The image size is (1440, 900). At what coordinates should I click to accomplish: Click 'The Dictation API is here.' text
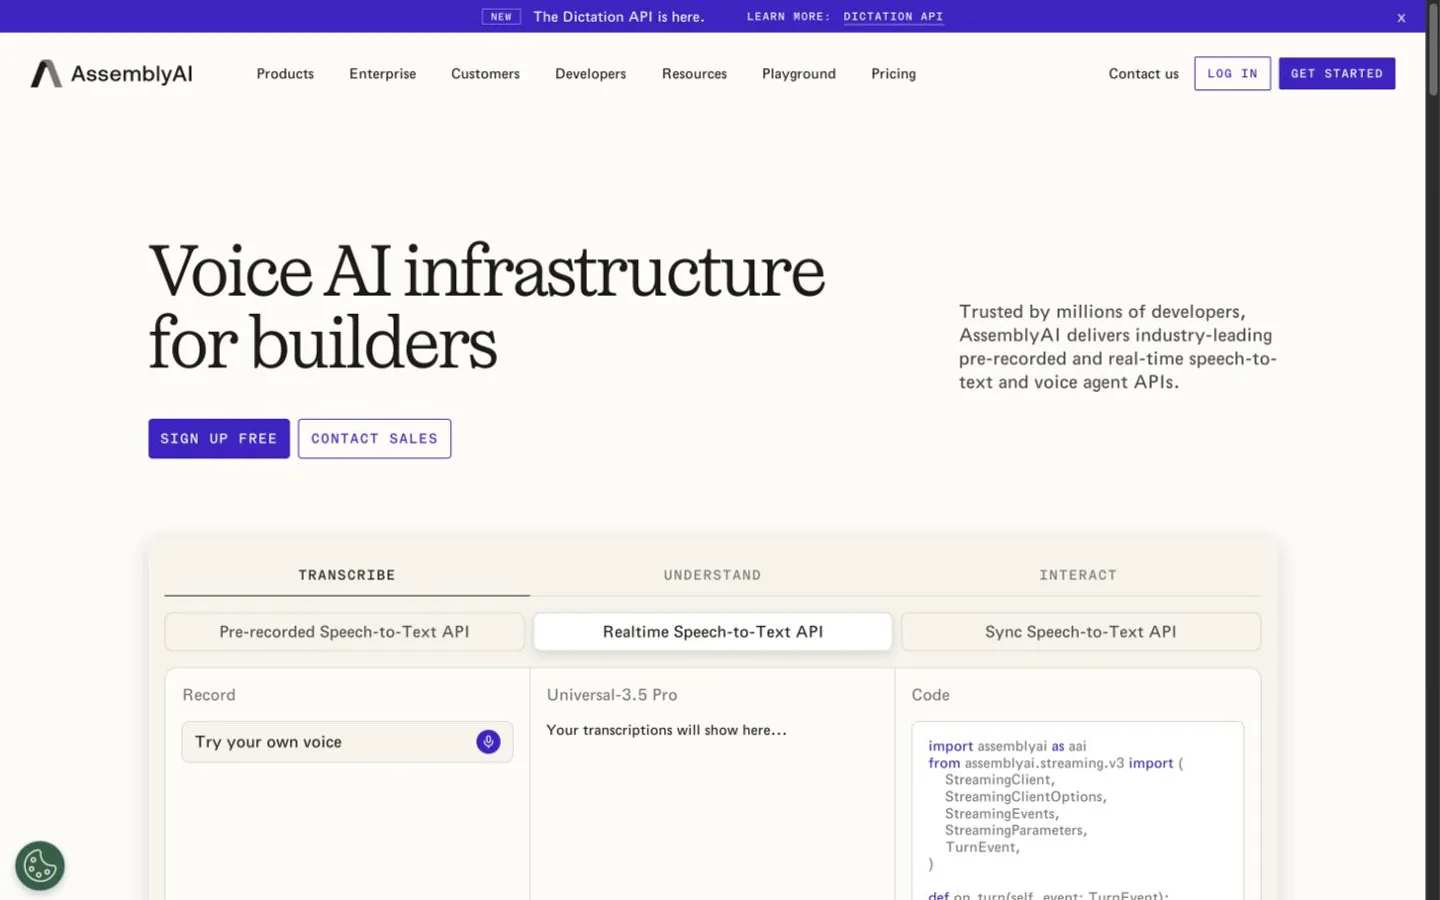tap(619, 17)
